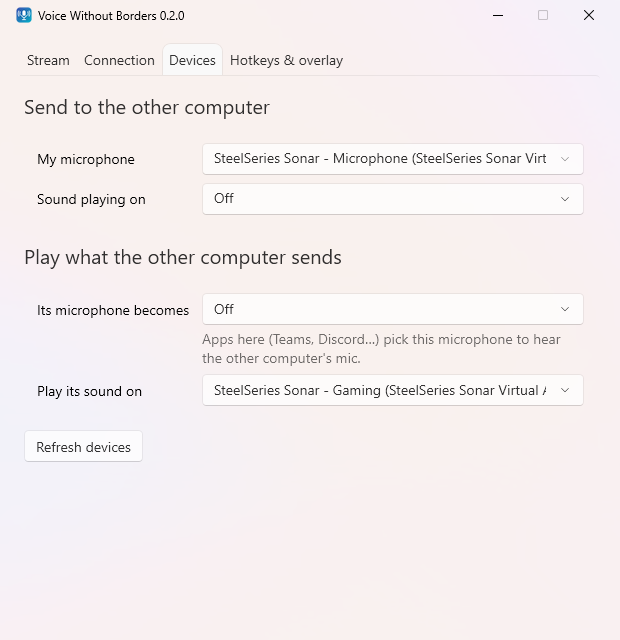
Task: Click the 'Send to the other computer' heading
Action: pyautogui.click(x=147, y=108)
